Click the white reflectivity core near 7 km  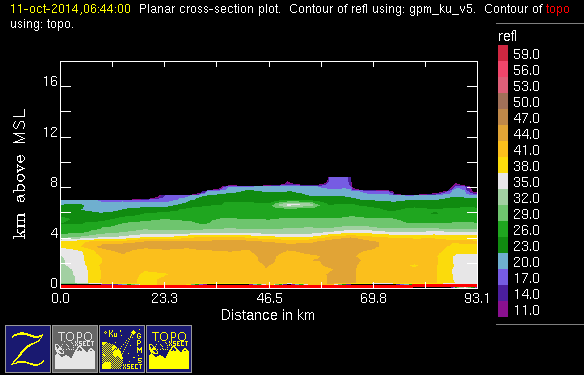point(294,204)
